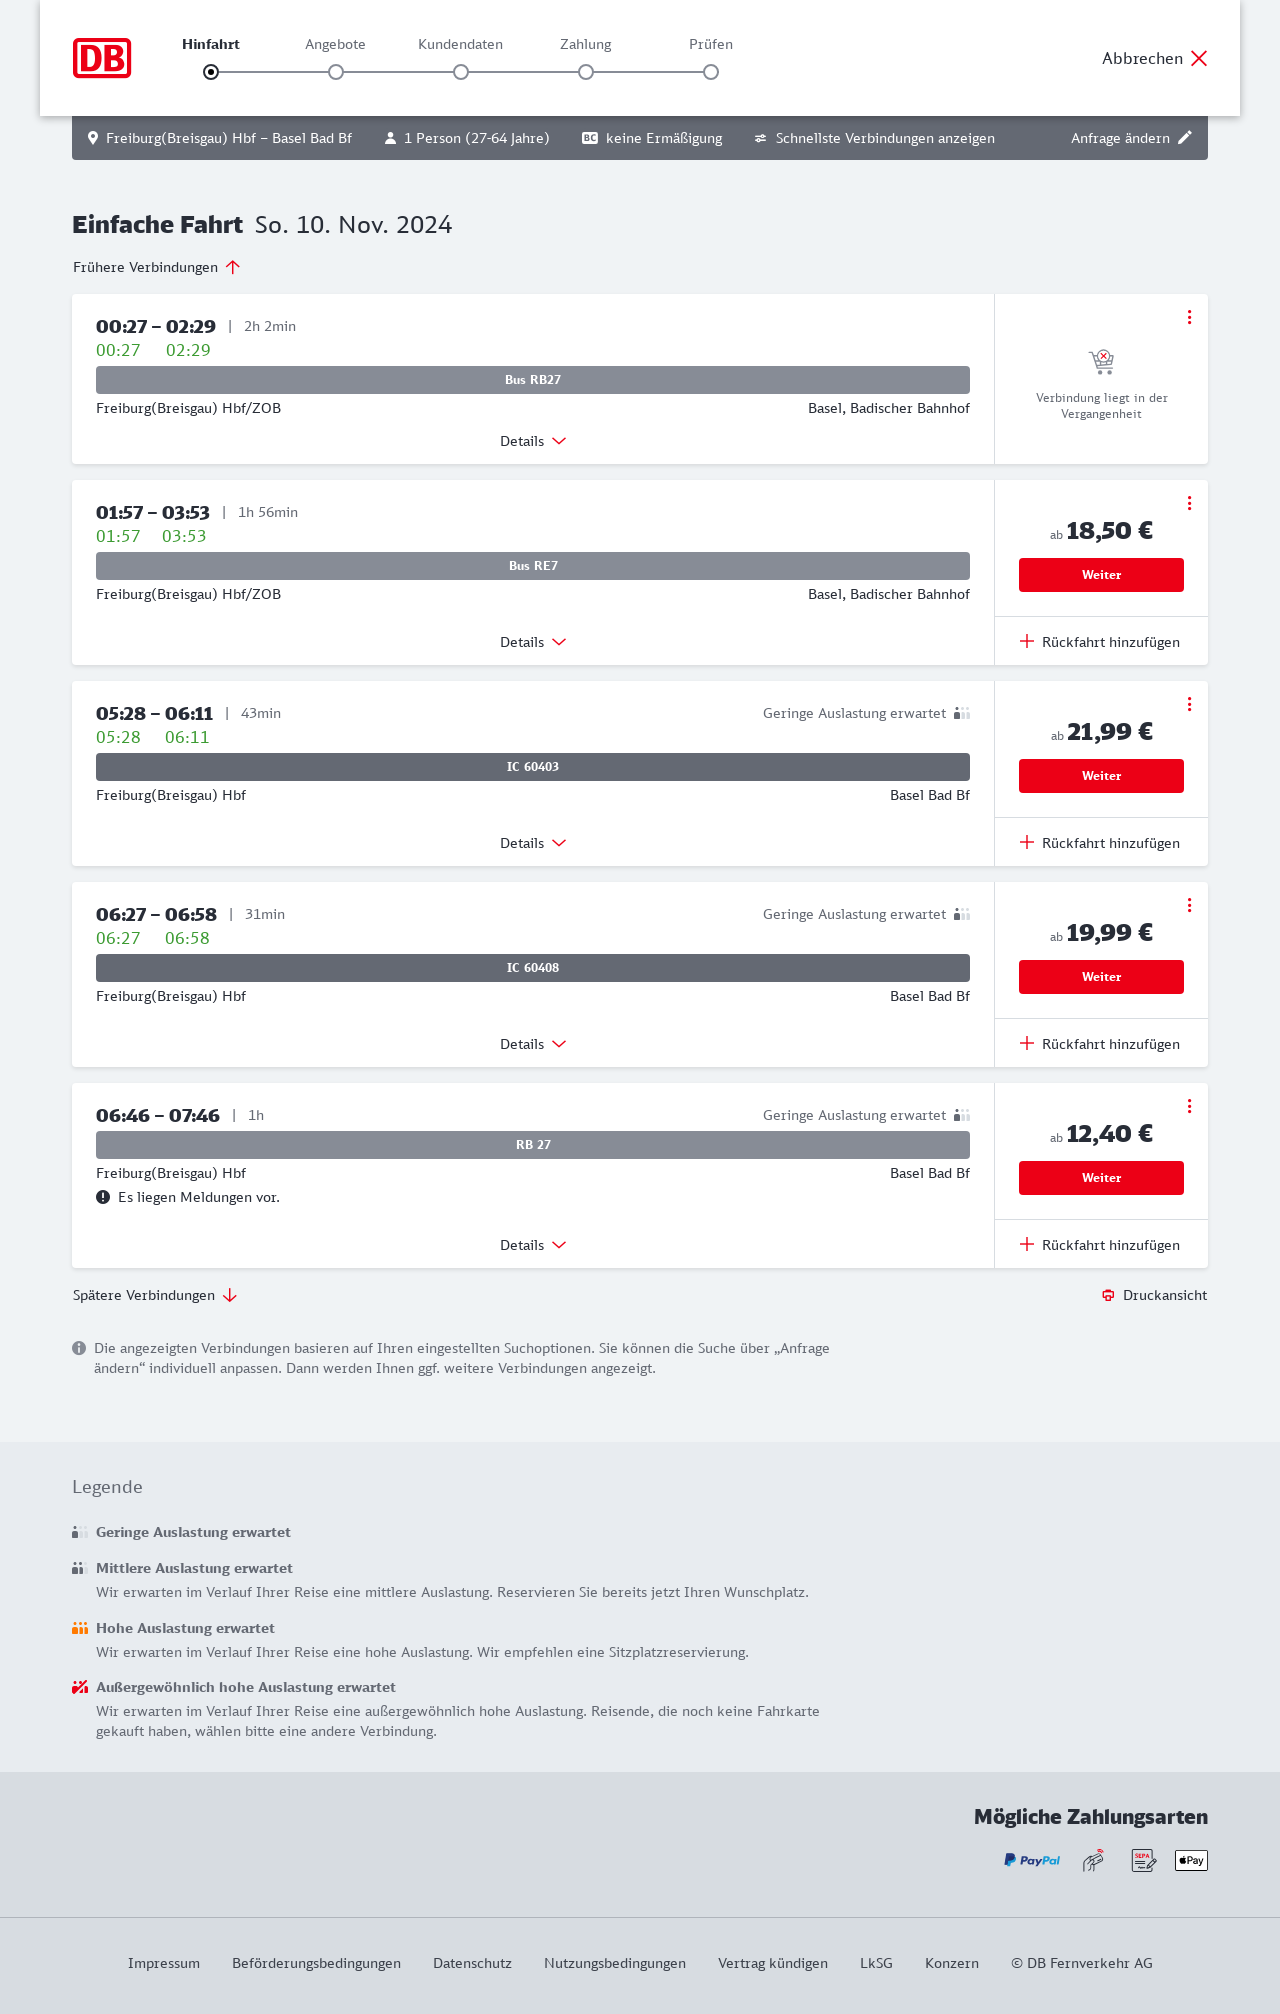Open the Datenschutz footer link

tap(472, 1963)
